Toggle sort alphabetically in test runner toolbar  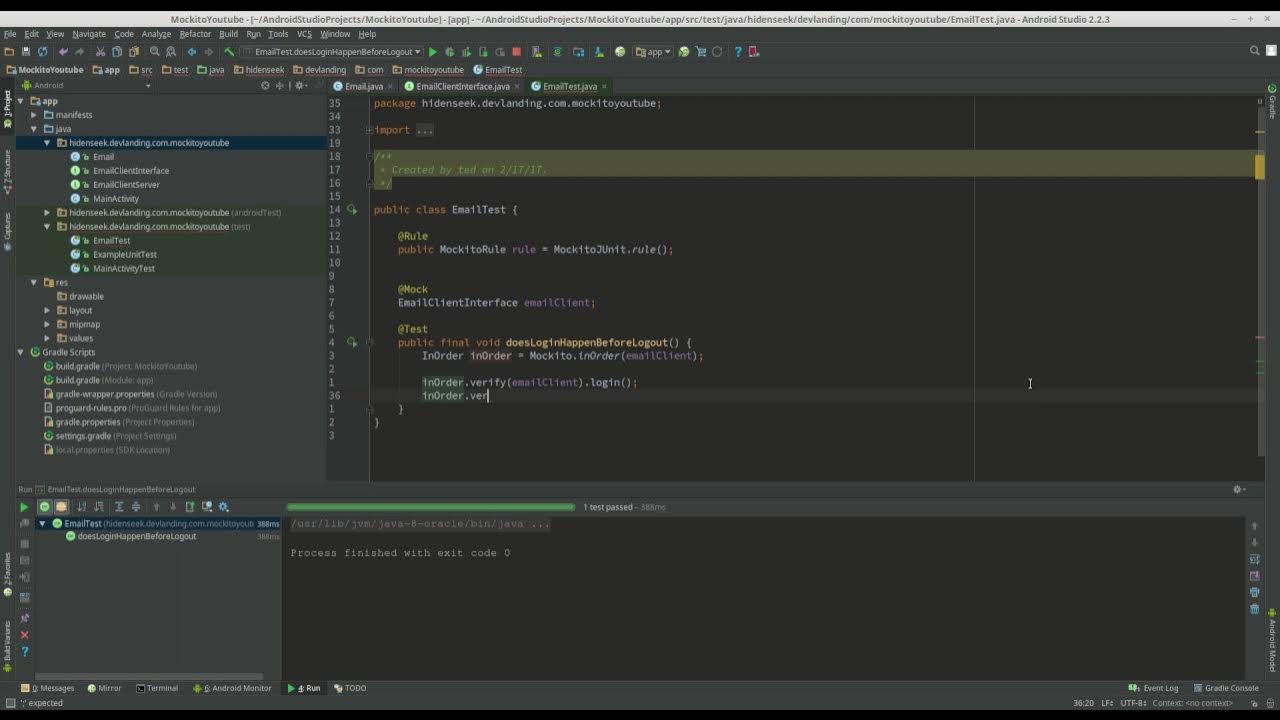click(x=82, y=507)
